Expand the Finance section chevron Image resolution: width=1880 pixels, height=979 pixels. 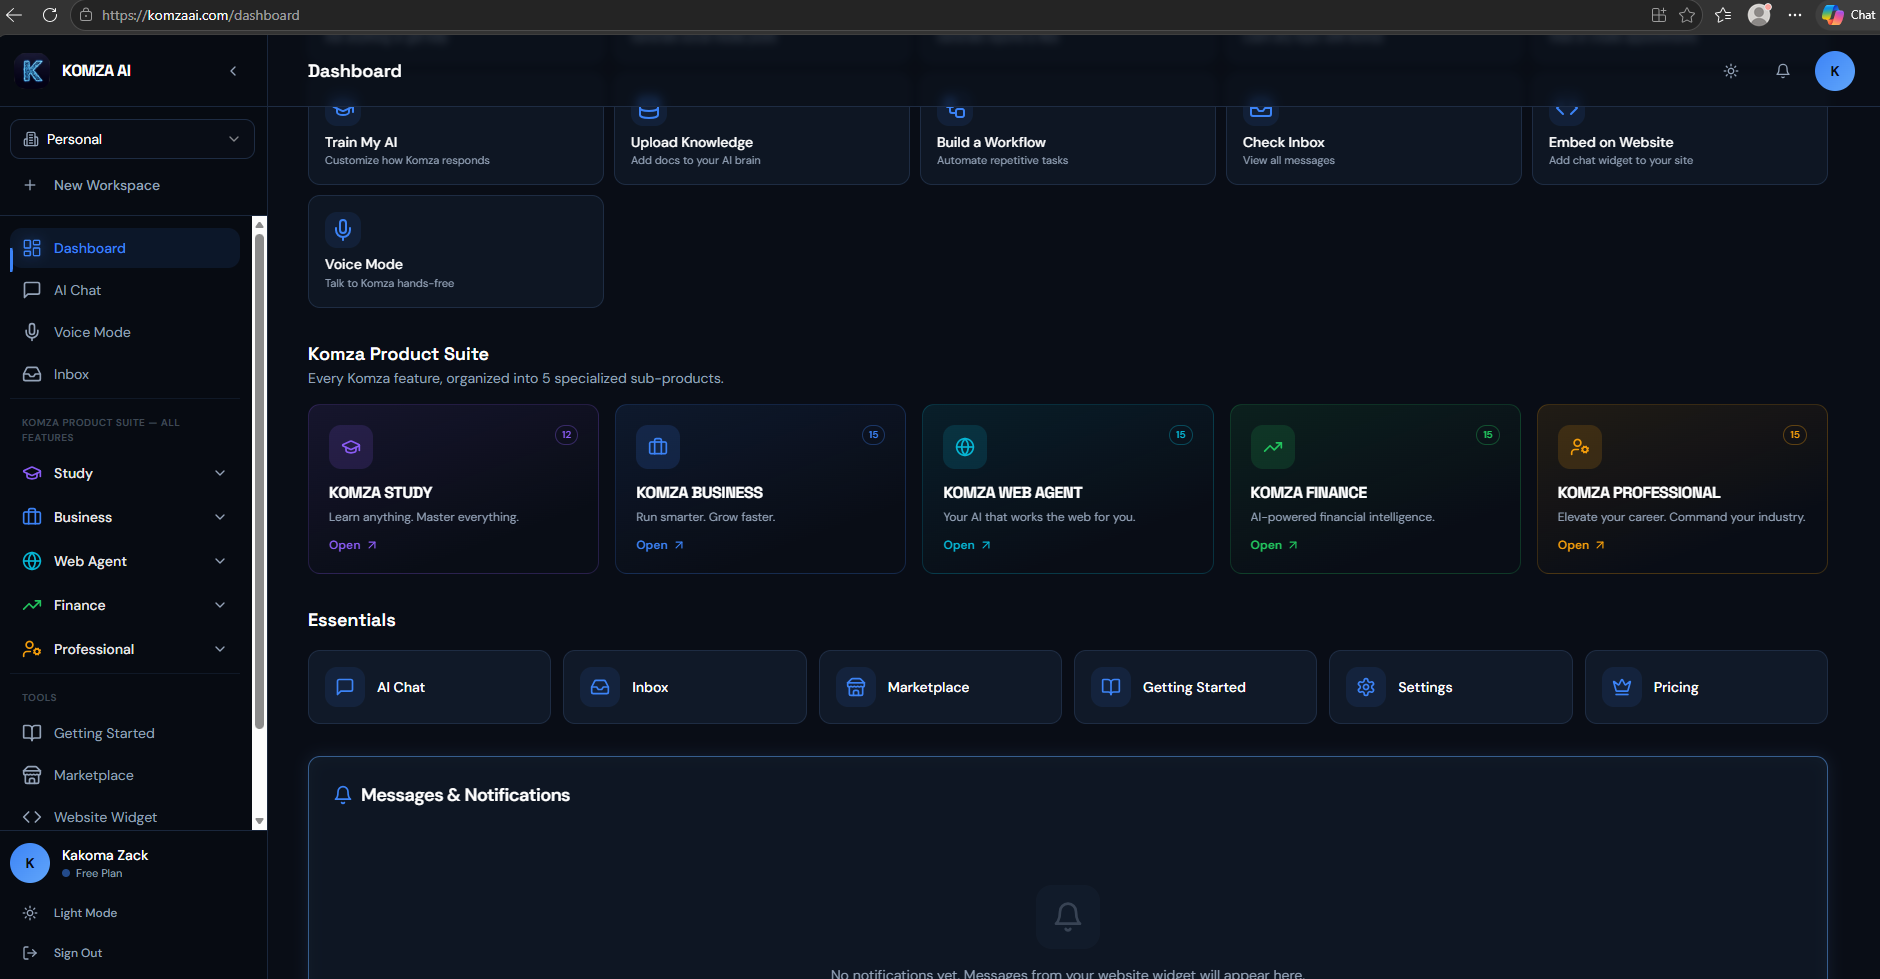pyautogui.click(x=220, y=605)
